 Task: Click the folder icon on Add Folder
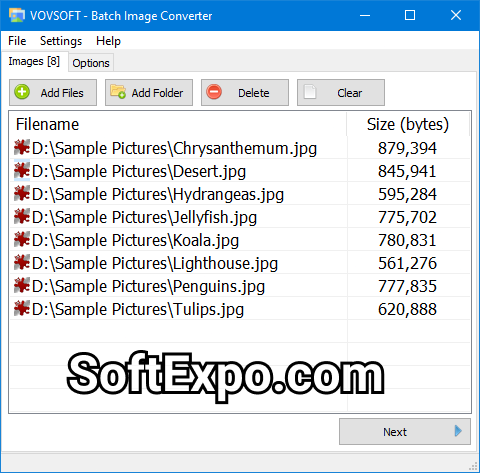(x=118, y=91)
